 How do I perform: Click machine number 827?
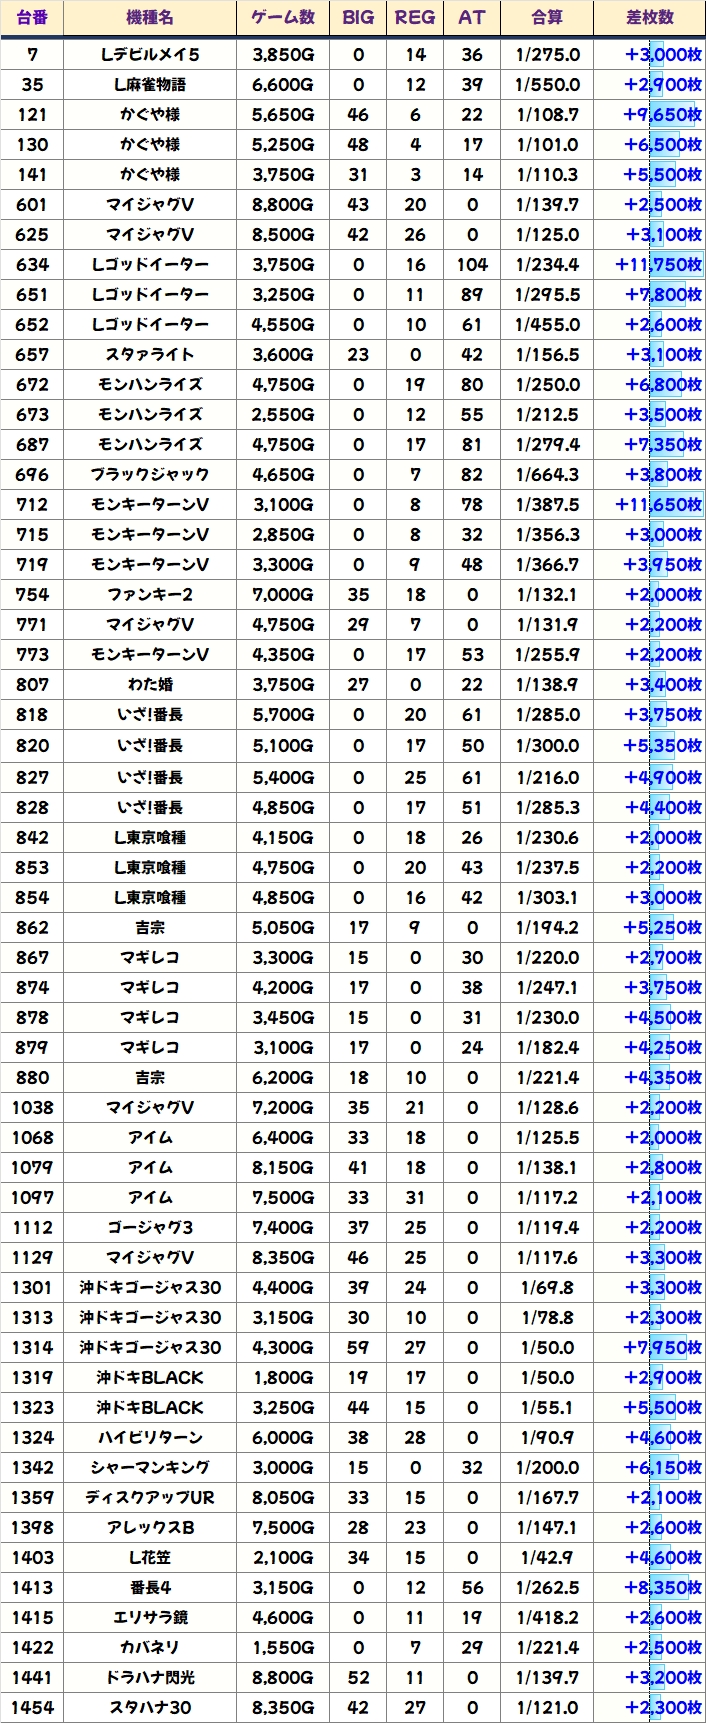point(32,778)
